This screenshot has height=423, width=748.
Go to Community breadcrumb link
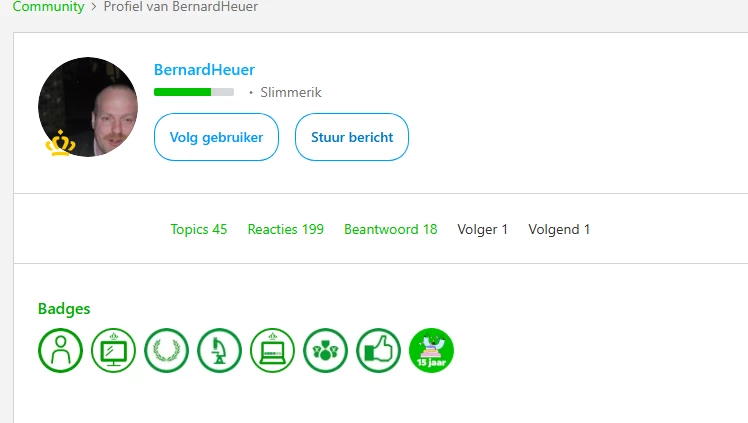[x=48, y=7]
